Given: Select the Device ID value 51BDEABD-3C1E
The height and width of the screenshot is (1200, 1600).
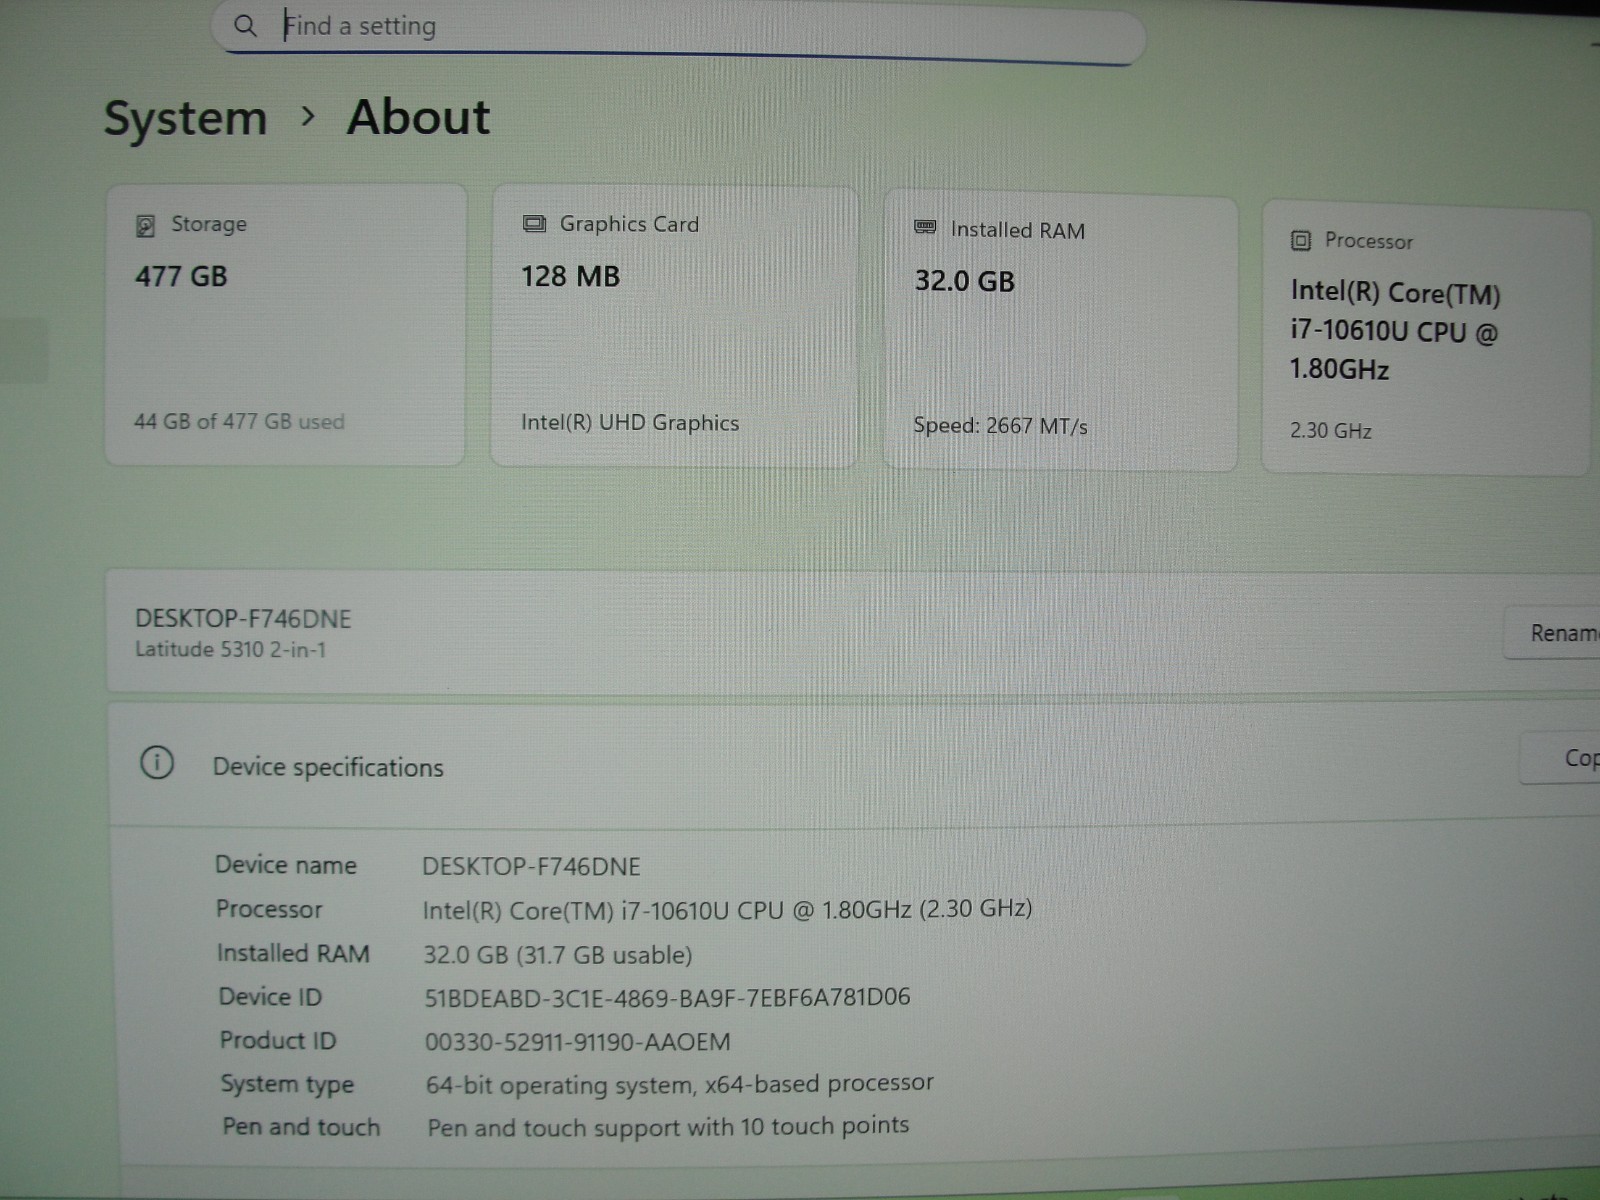Looking at the screenshot, I should pos(667,998).
